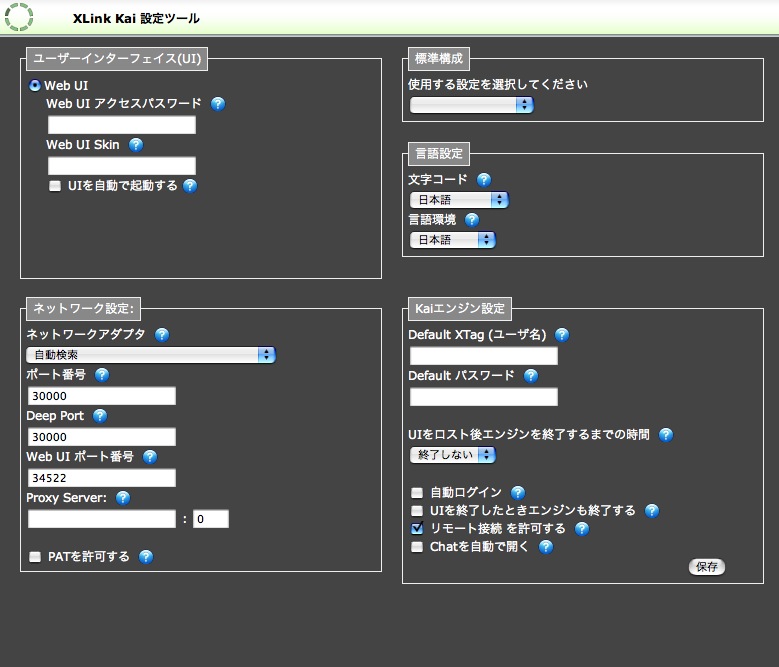Open the 終了しない timeout dropdown

pos(452,455)
